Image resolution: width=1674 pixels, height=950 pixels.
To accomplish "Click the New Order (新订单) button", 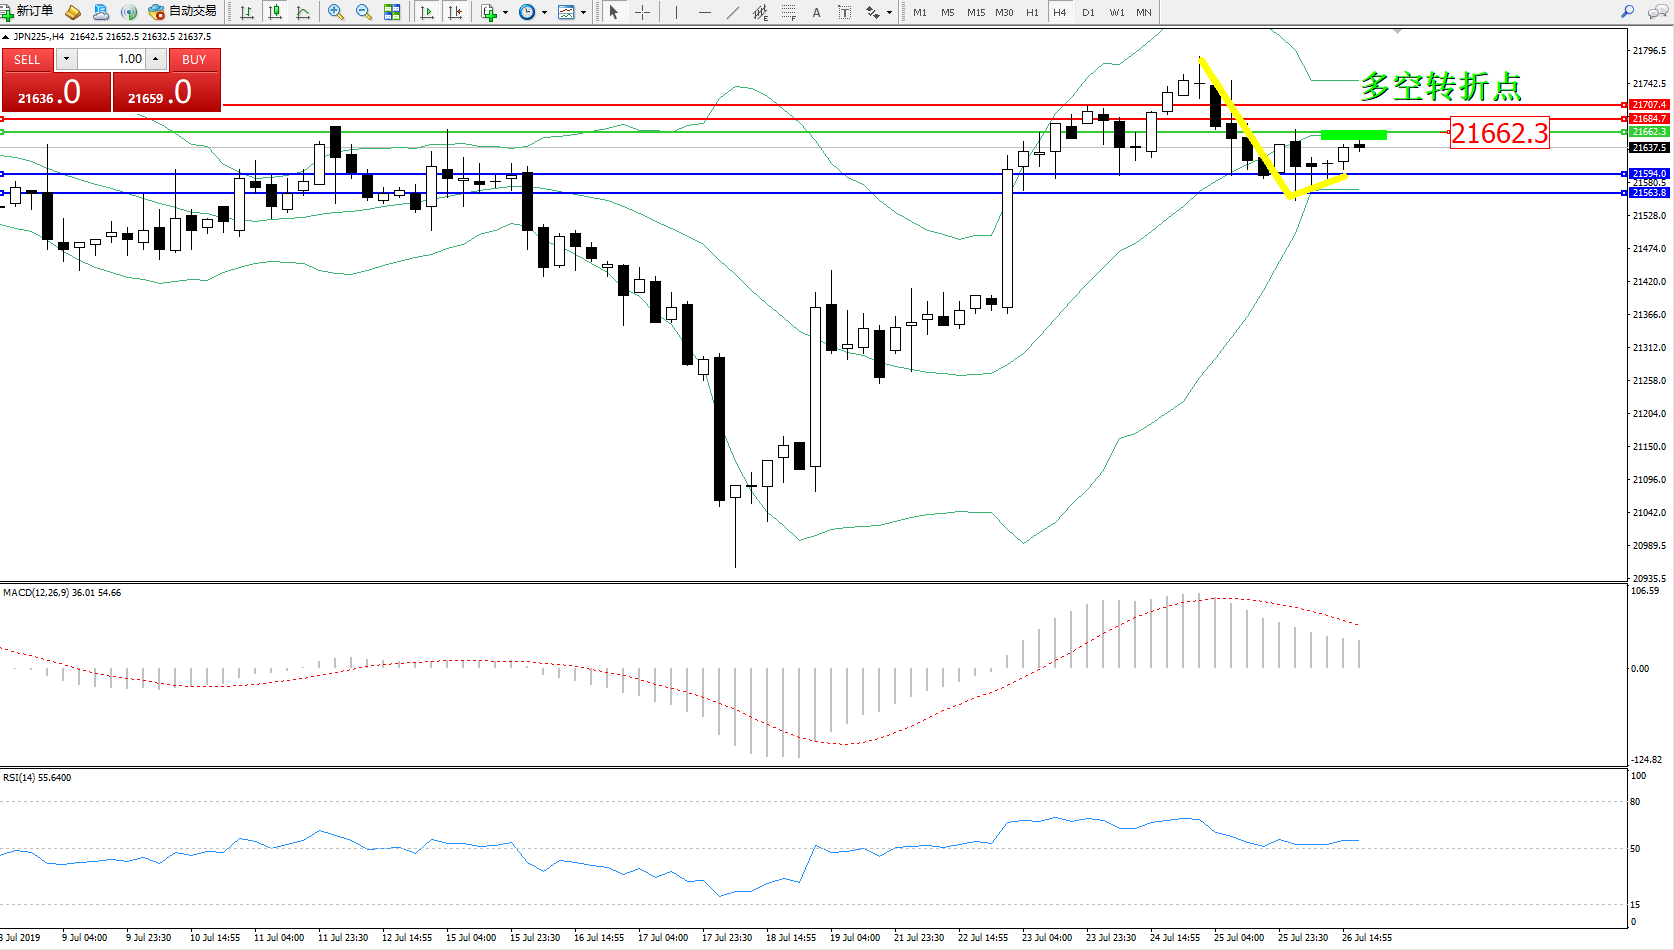I will (28, 12).
